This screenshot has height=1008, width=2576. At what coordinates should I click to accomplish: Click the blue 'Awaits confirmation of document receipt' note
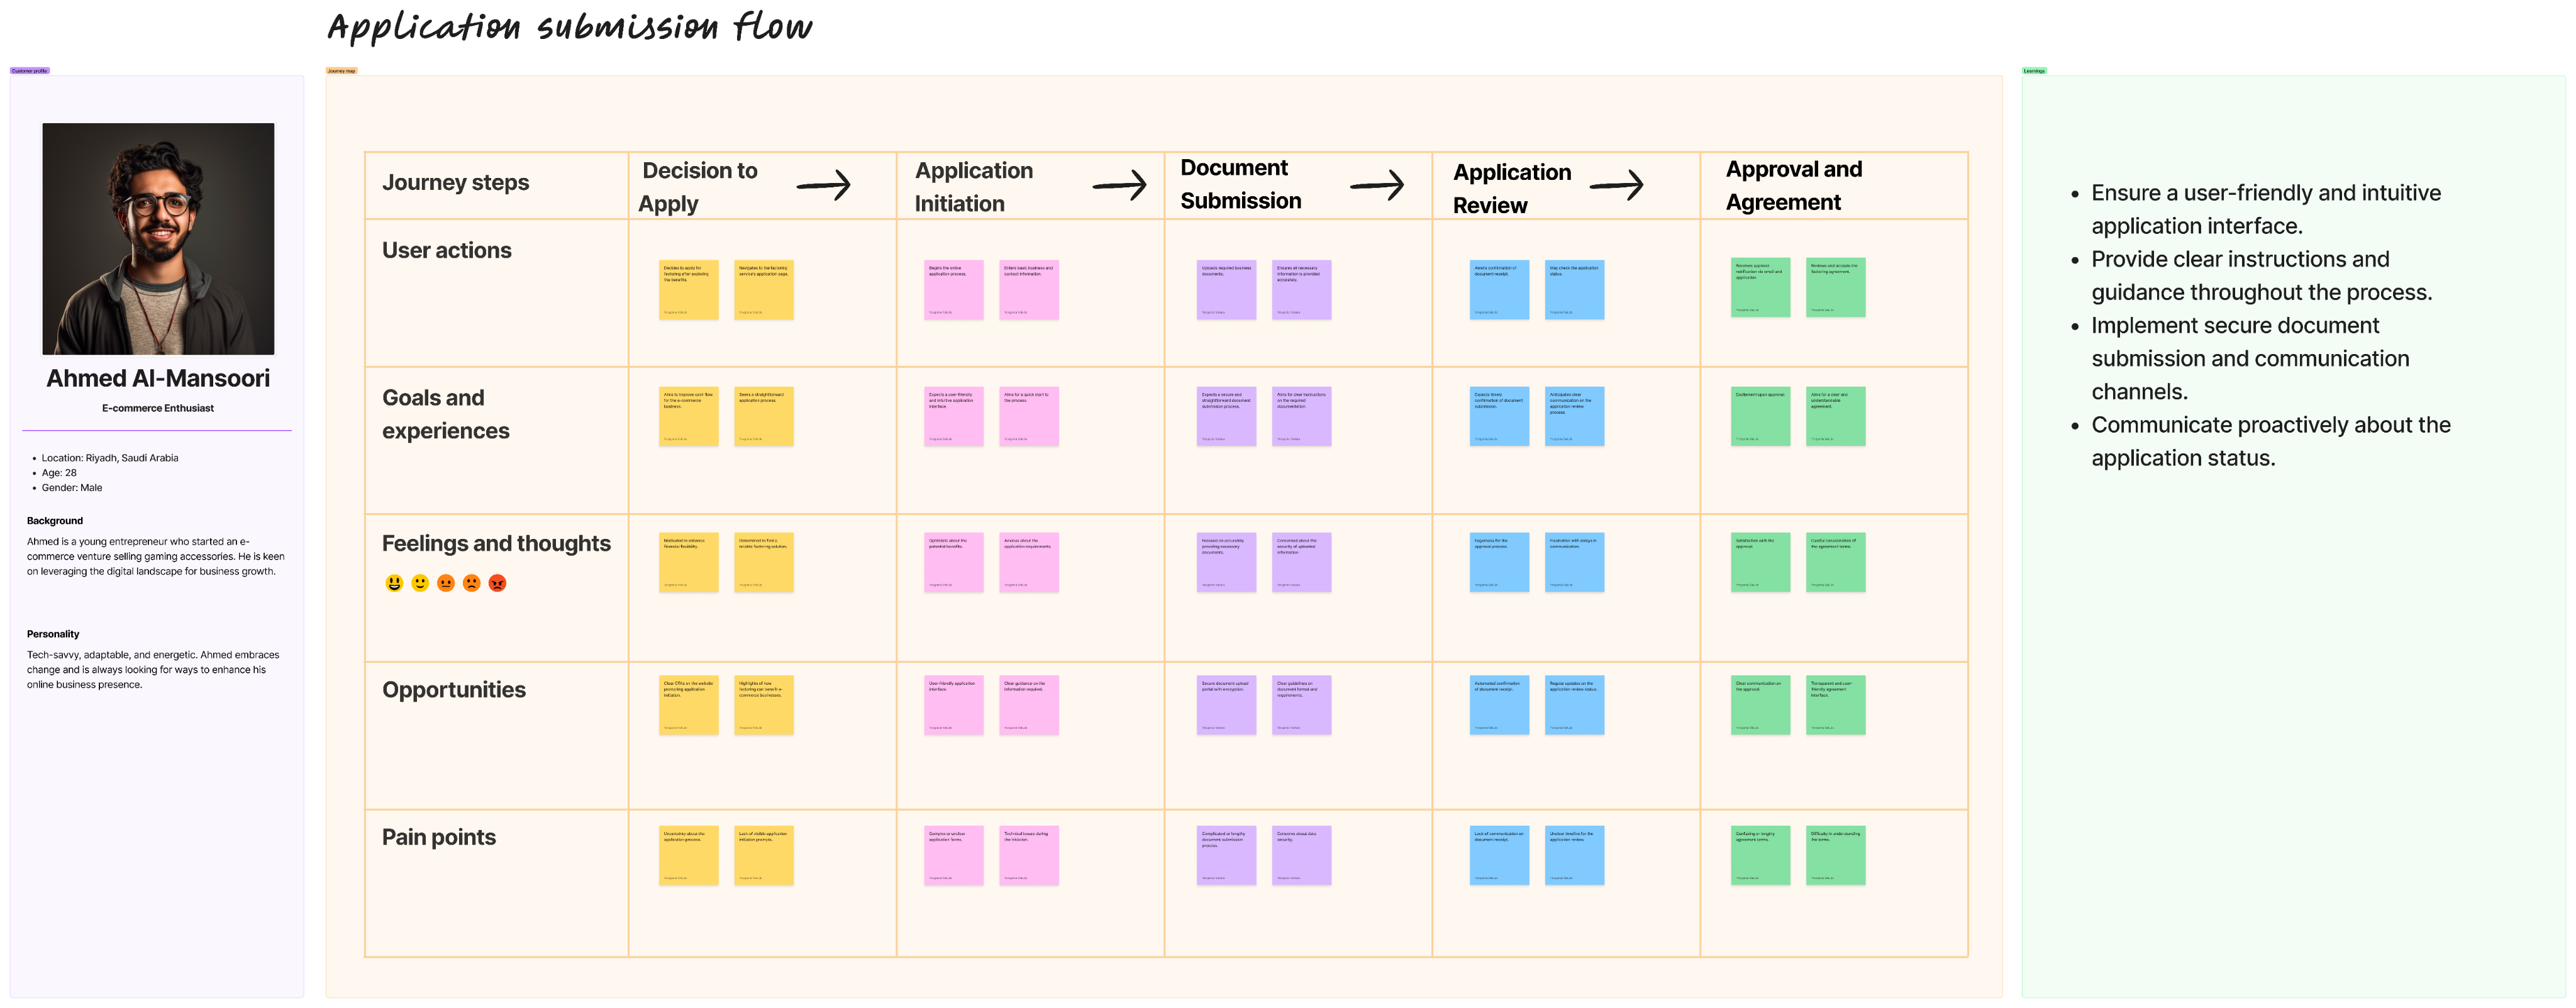coord(1500,290)
